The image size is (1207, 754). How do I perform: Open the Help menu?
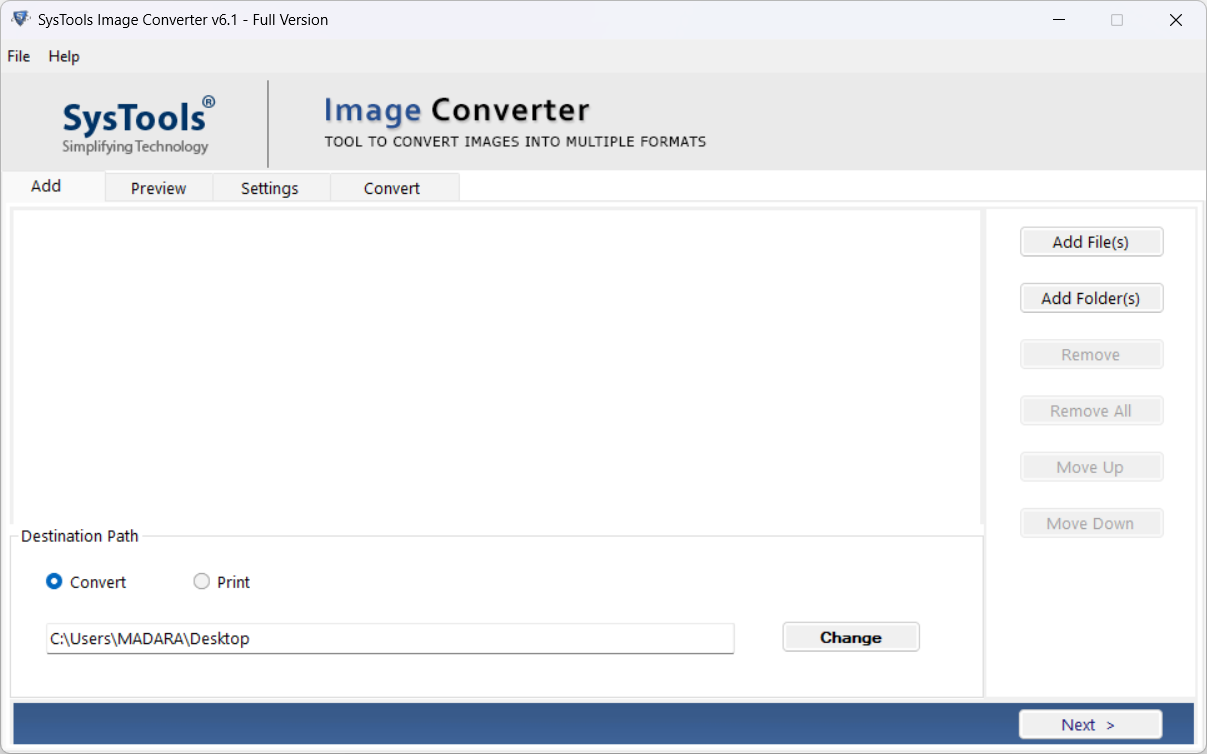(x=64, y=56)
